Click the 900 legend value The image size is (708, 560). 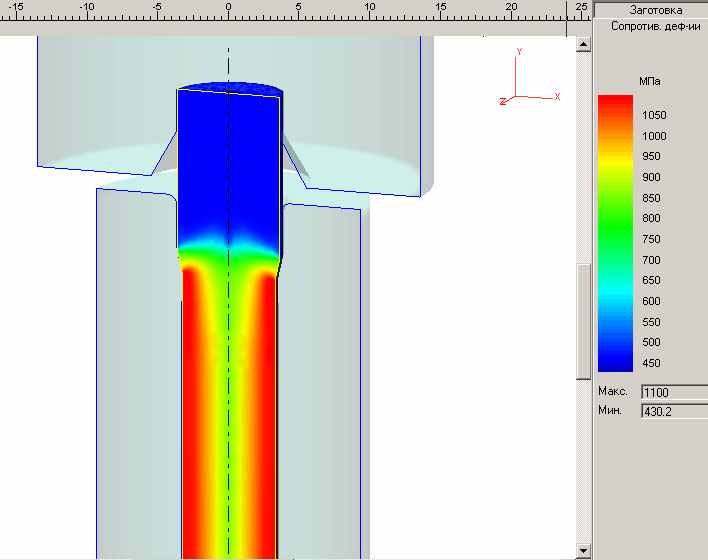[651, 177]
